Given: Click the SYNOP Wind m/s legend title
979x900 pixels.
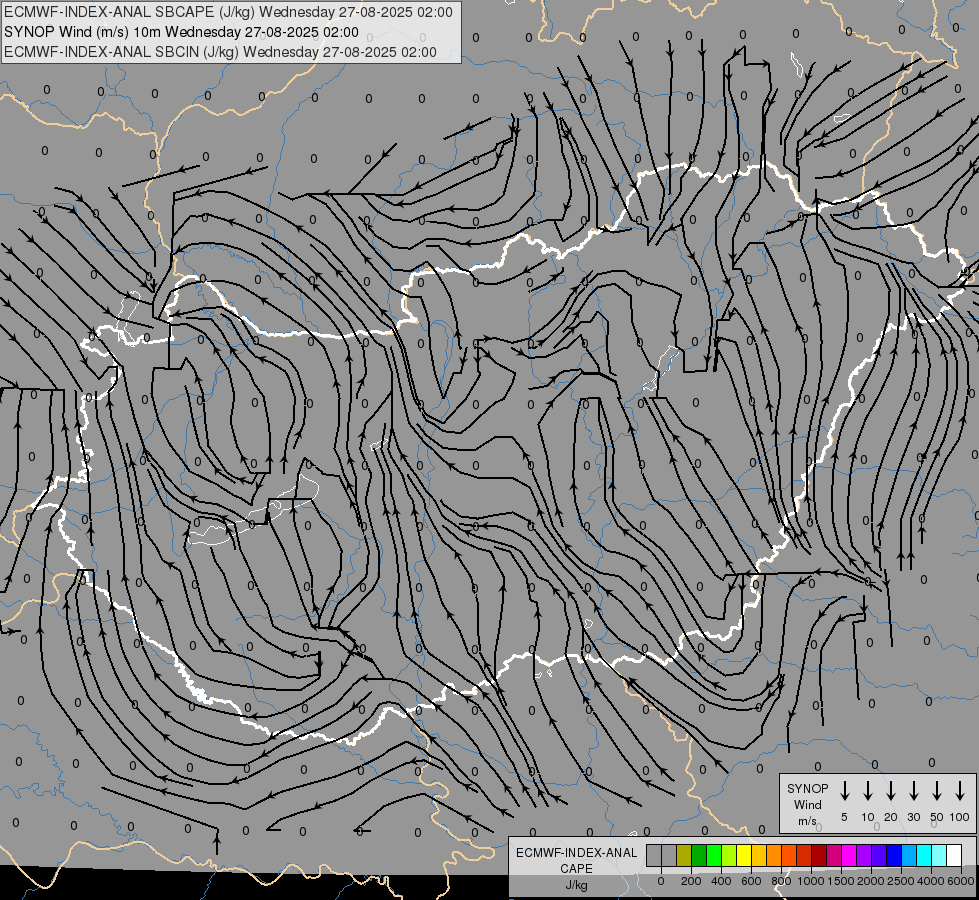Looking at the screenshot, I should (807, 804).
